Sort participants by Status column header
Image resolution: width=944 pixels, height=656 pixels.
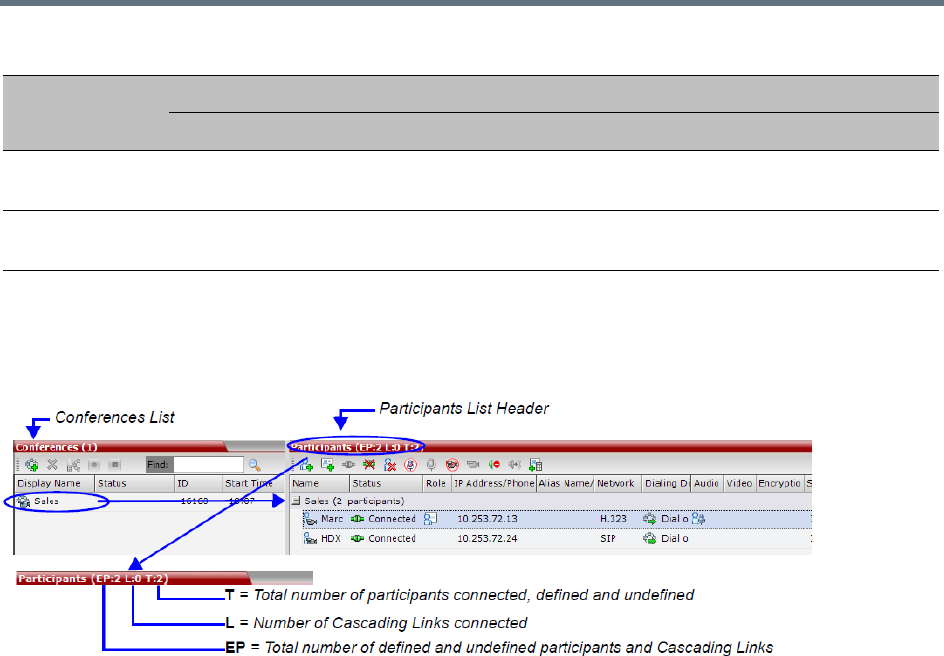pos(384,483)
